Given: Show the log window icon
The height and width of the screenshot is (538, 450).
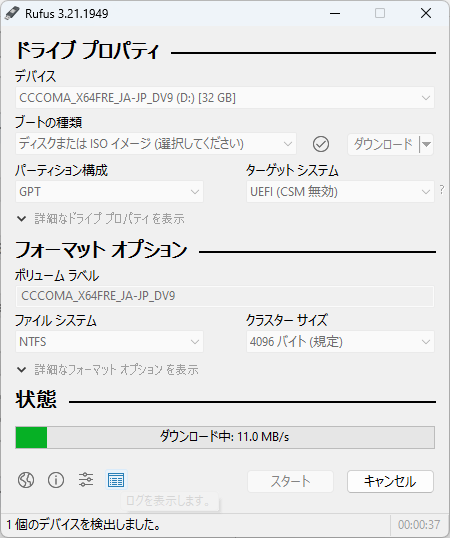Looking at the screenshot, I should (x=116, y=480).
